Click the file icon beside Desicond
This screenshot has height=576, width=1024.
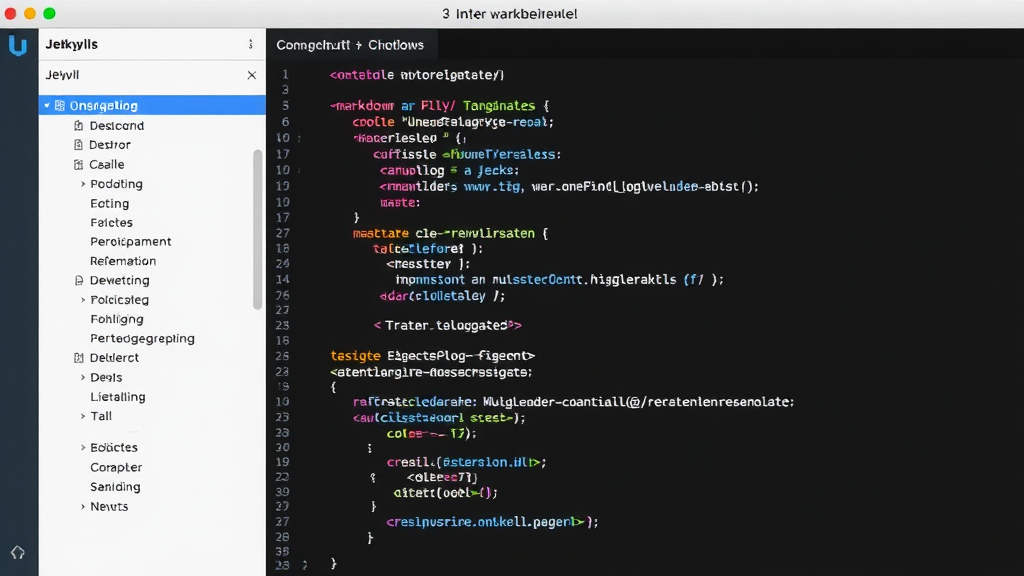79,125
